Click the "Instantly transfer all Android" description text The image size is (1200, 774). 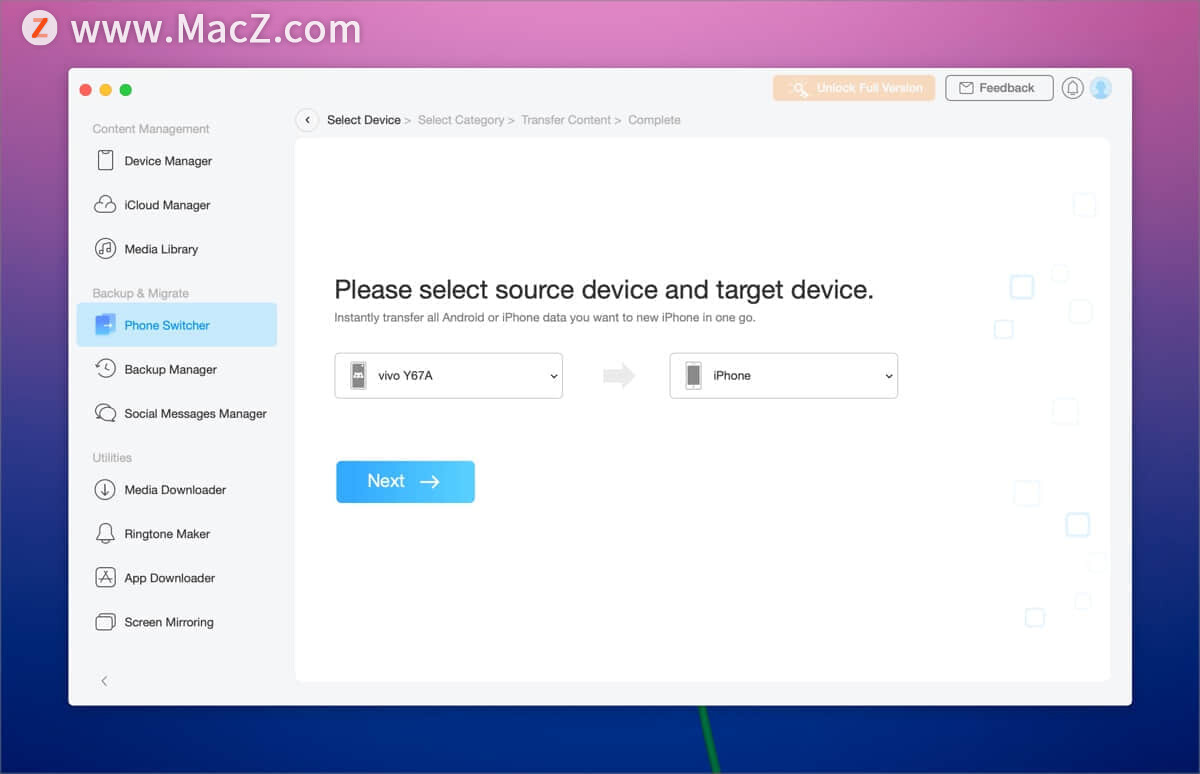544,317
